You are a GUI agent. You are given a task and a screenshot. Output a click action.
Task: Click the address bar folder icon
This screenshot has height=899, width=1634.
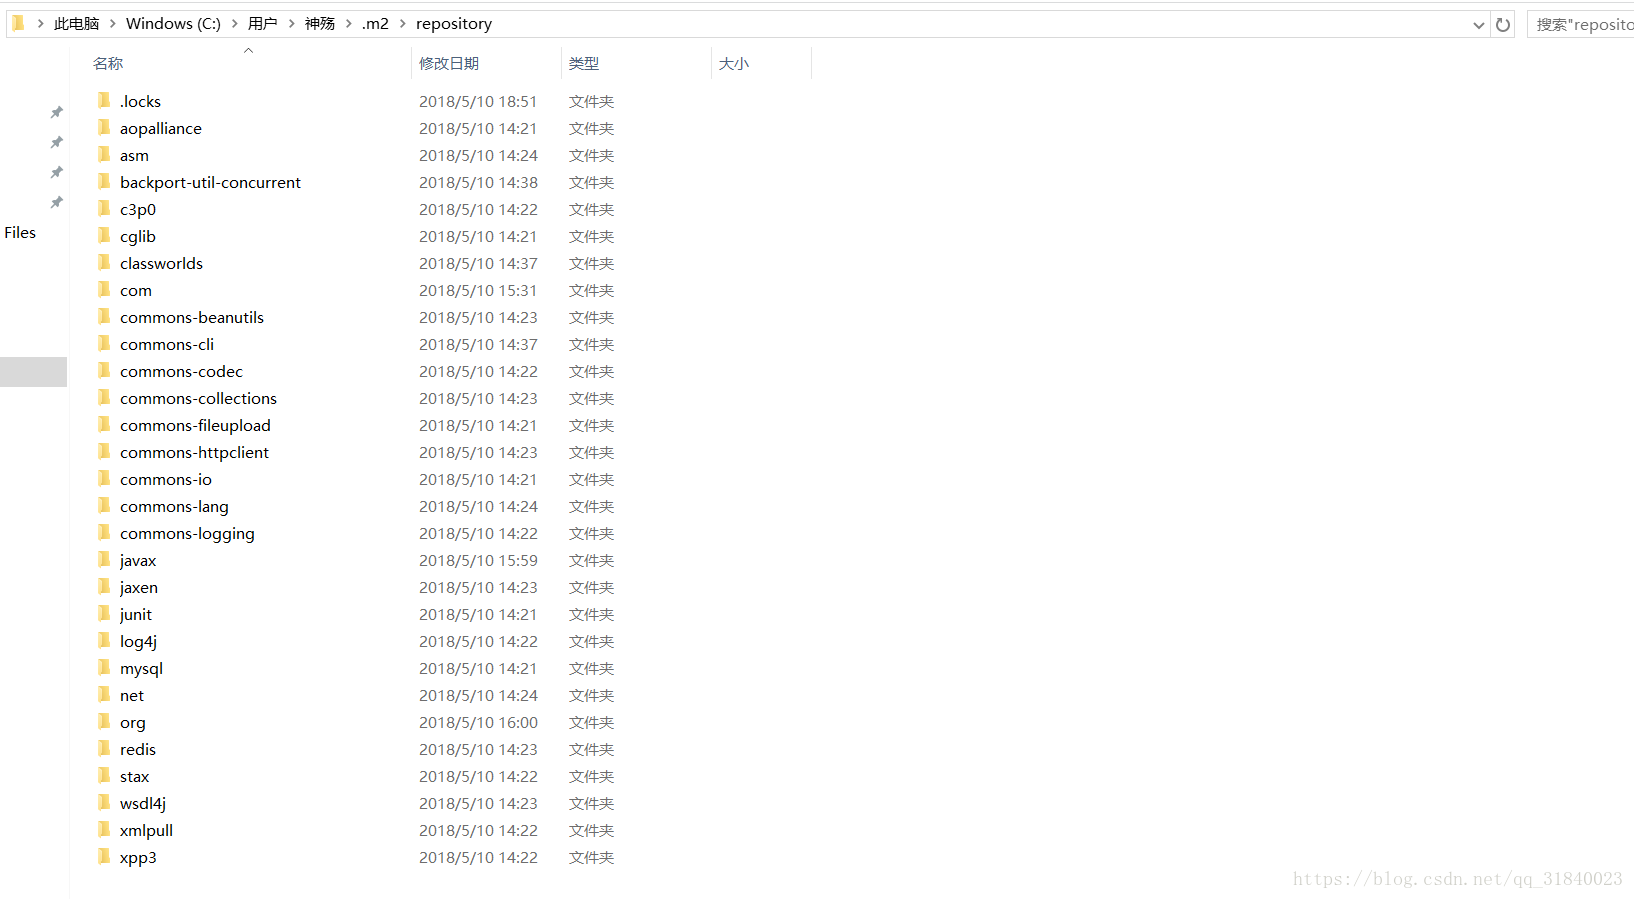[18, 23]
